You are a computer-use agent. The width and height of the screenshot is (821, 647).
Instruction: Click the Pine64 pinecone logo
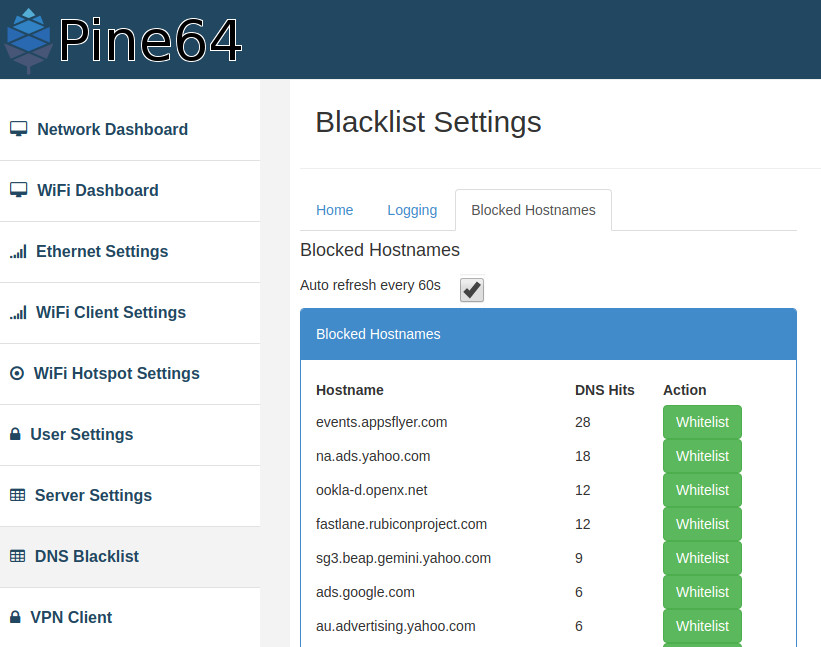(28, 41)
